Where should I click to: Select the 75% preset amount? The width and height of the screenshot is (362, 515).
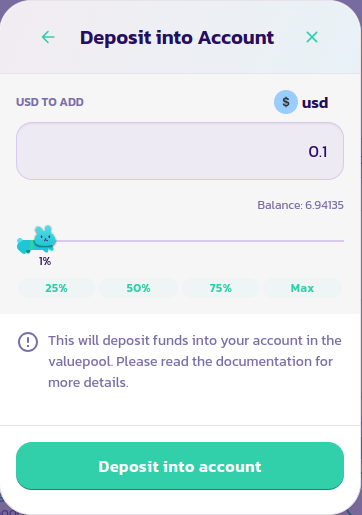pos(220,288)
